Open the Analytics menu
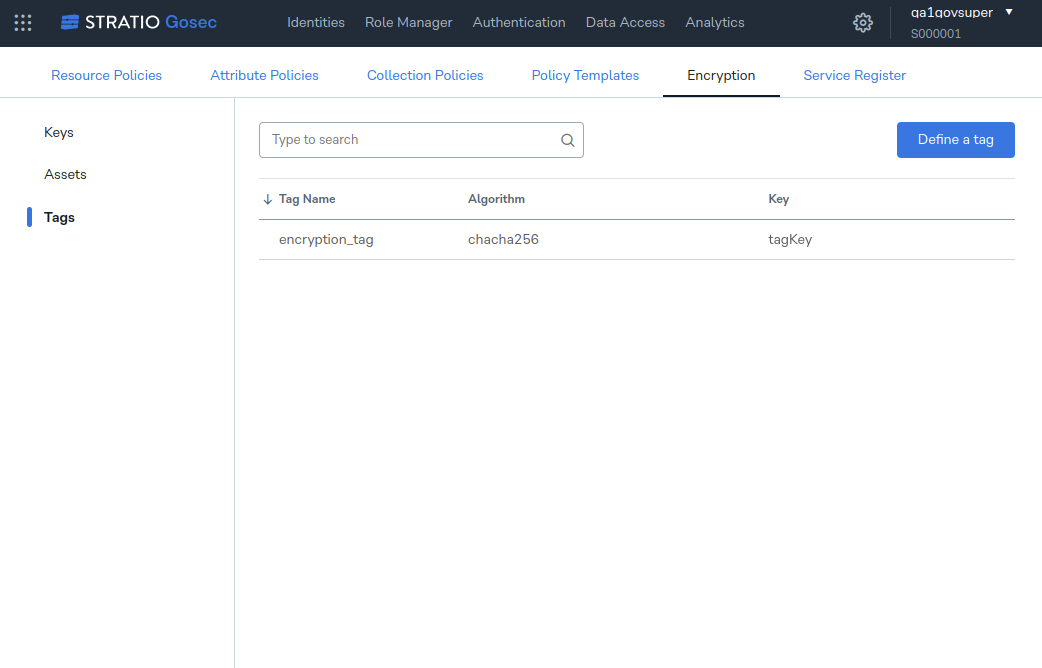 [715, 22]
